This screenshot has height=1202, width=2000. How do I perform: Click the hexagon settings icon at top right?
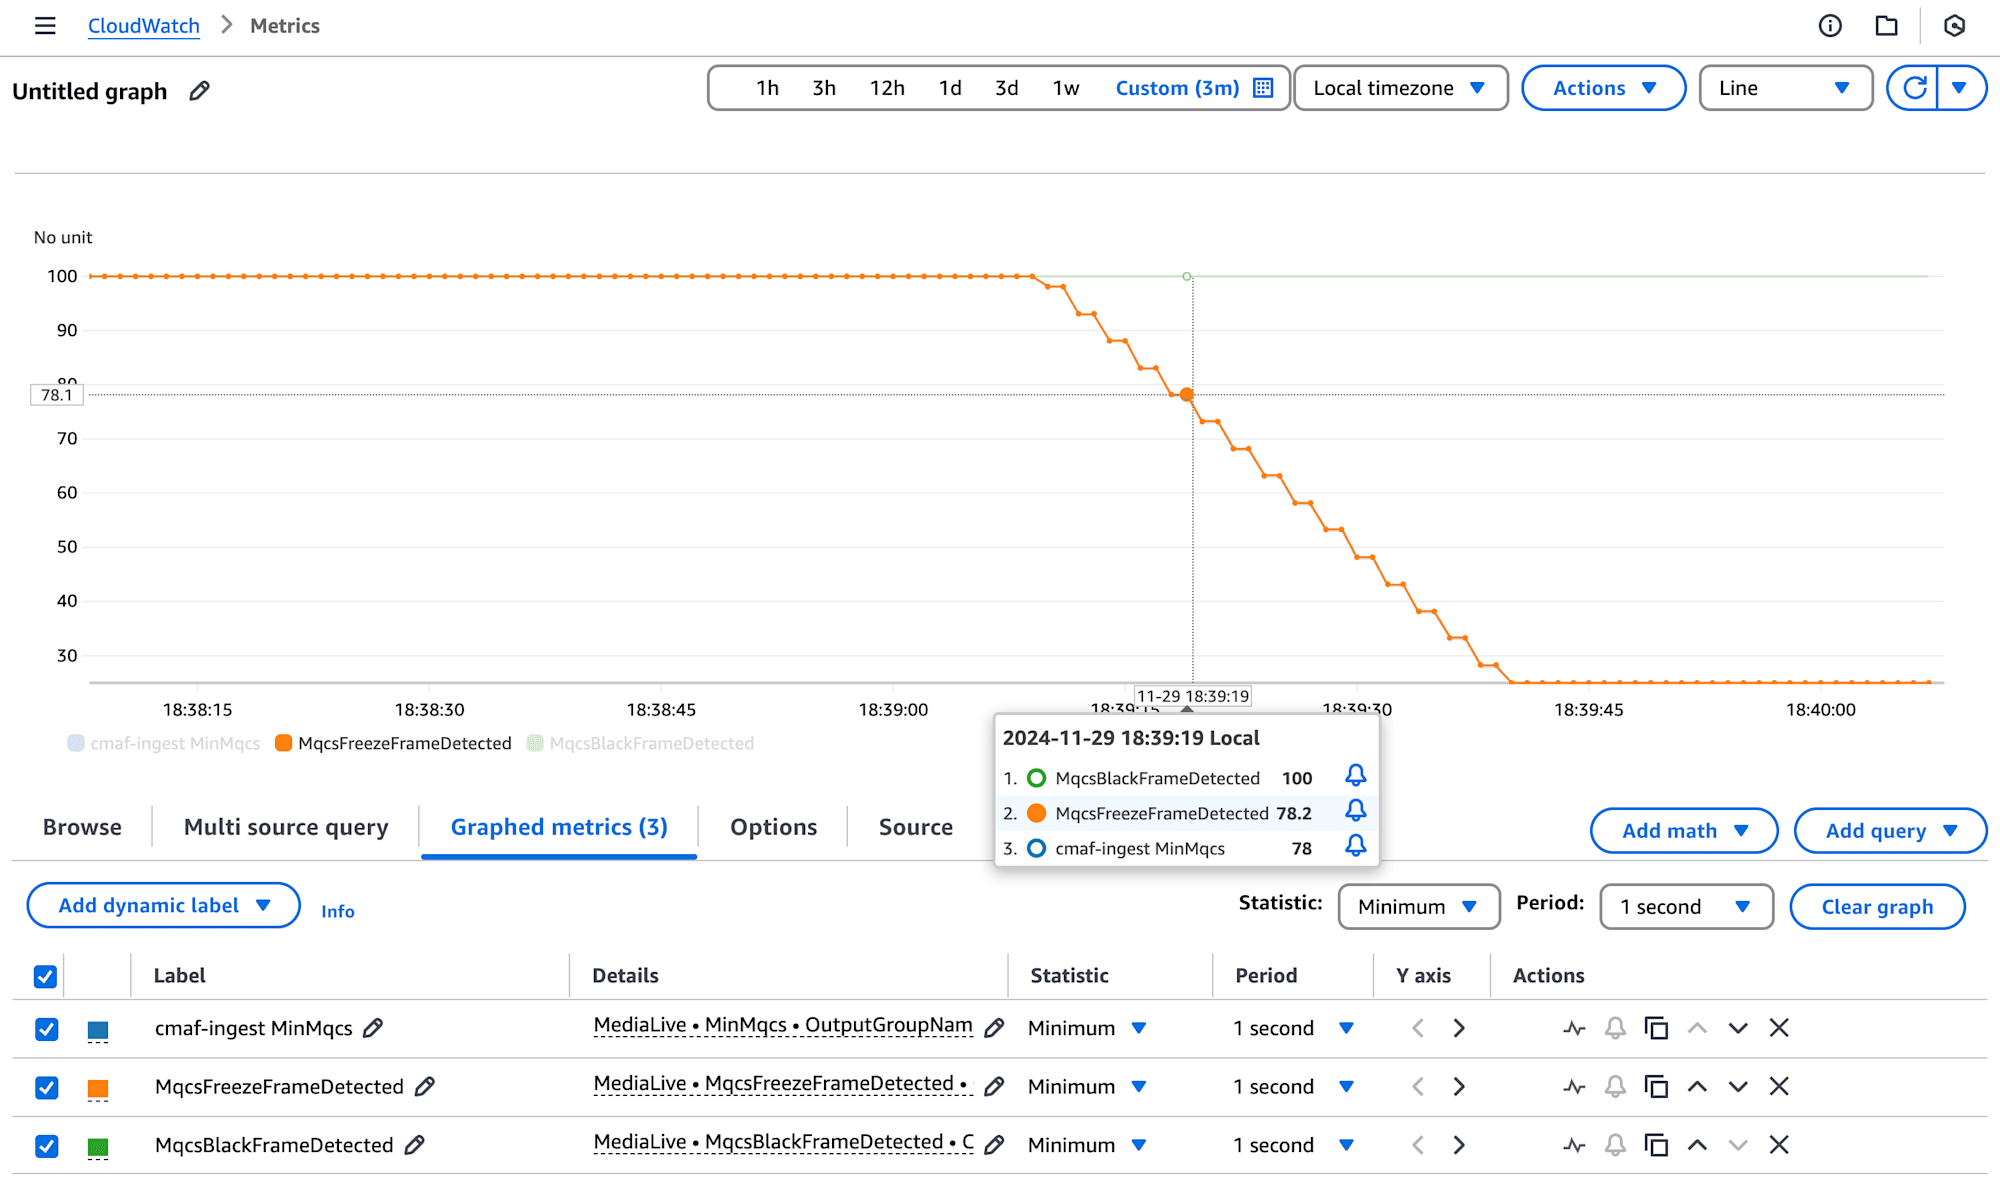coord(1954,26)
